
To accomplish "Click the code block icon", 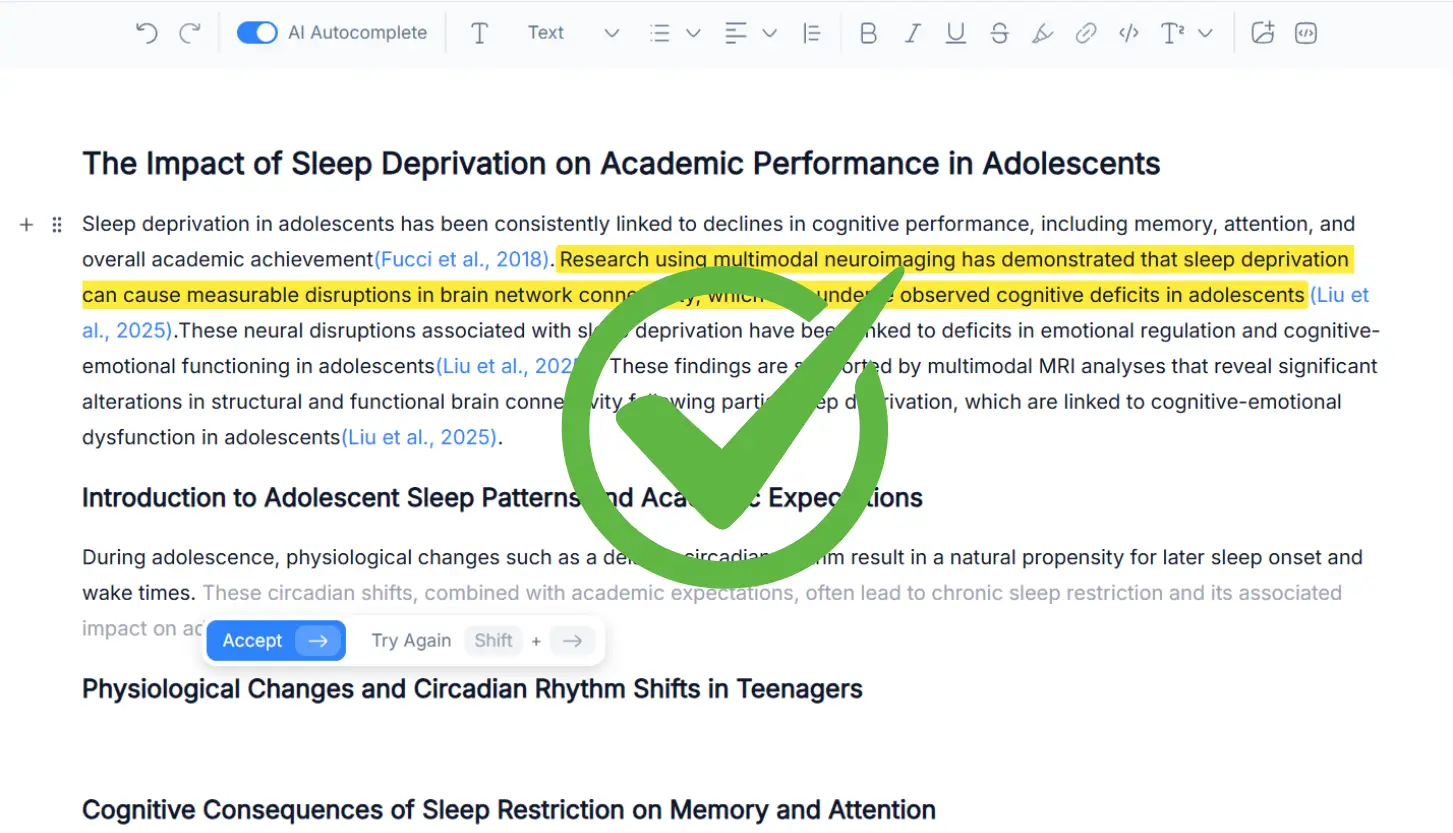I will (1305, 33).
